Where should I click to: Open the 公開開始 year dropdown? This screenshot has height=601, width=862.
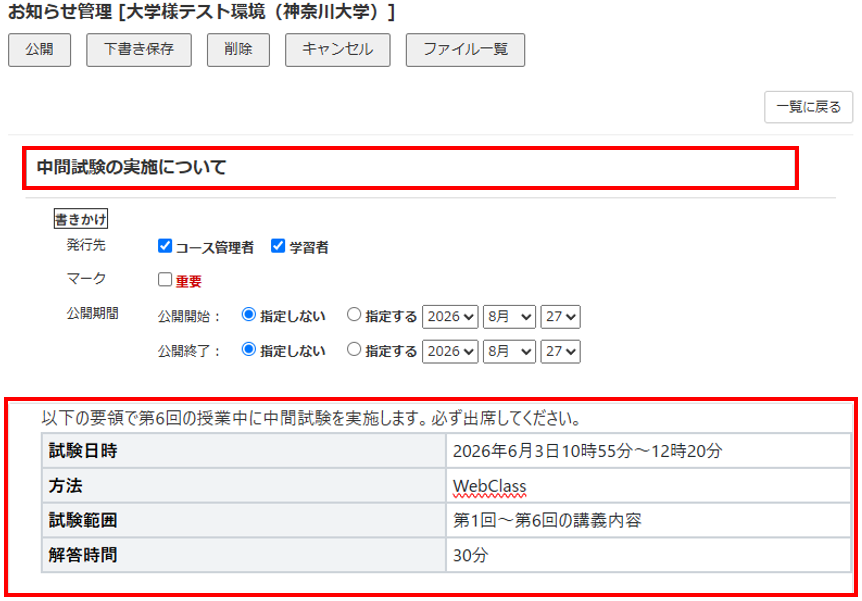click(x=450, y=317)
